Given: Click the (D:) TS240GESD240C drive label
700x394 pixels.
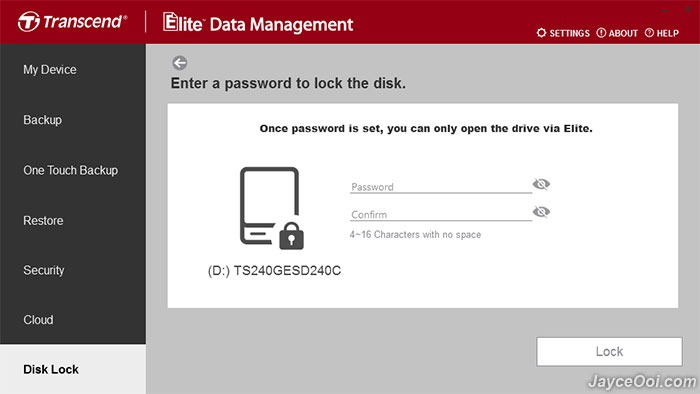Looking at the screenshot, I should tap(274, 271).
